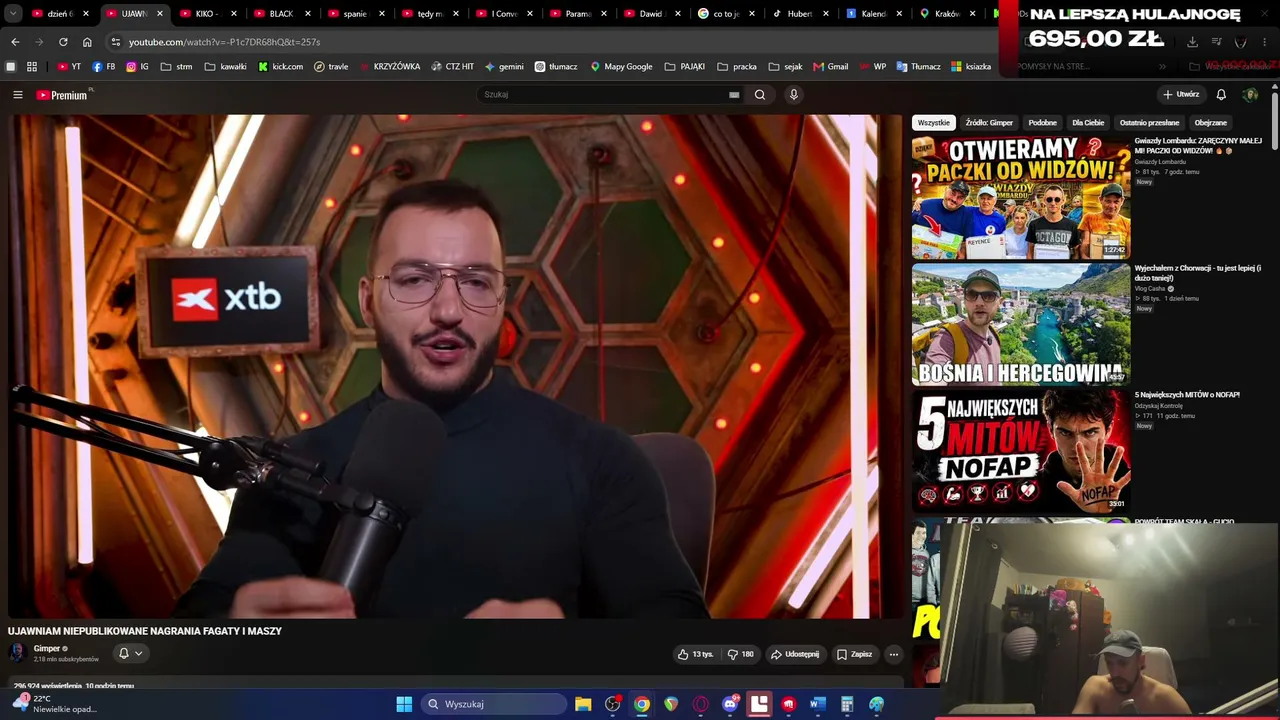Open '5 Największych MITÓW o NOFAP!' title
The width and height of the screenshot is (1280, 720).
point(1187,395)
